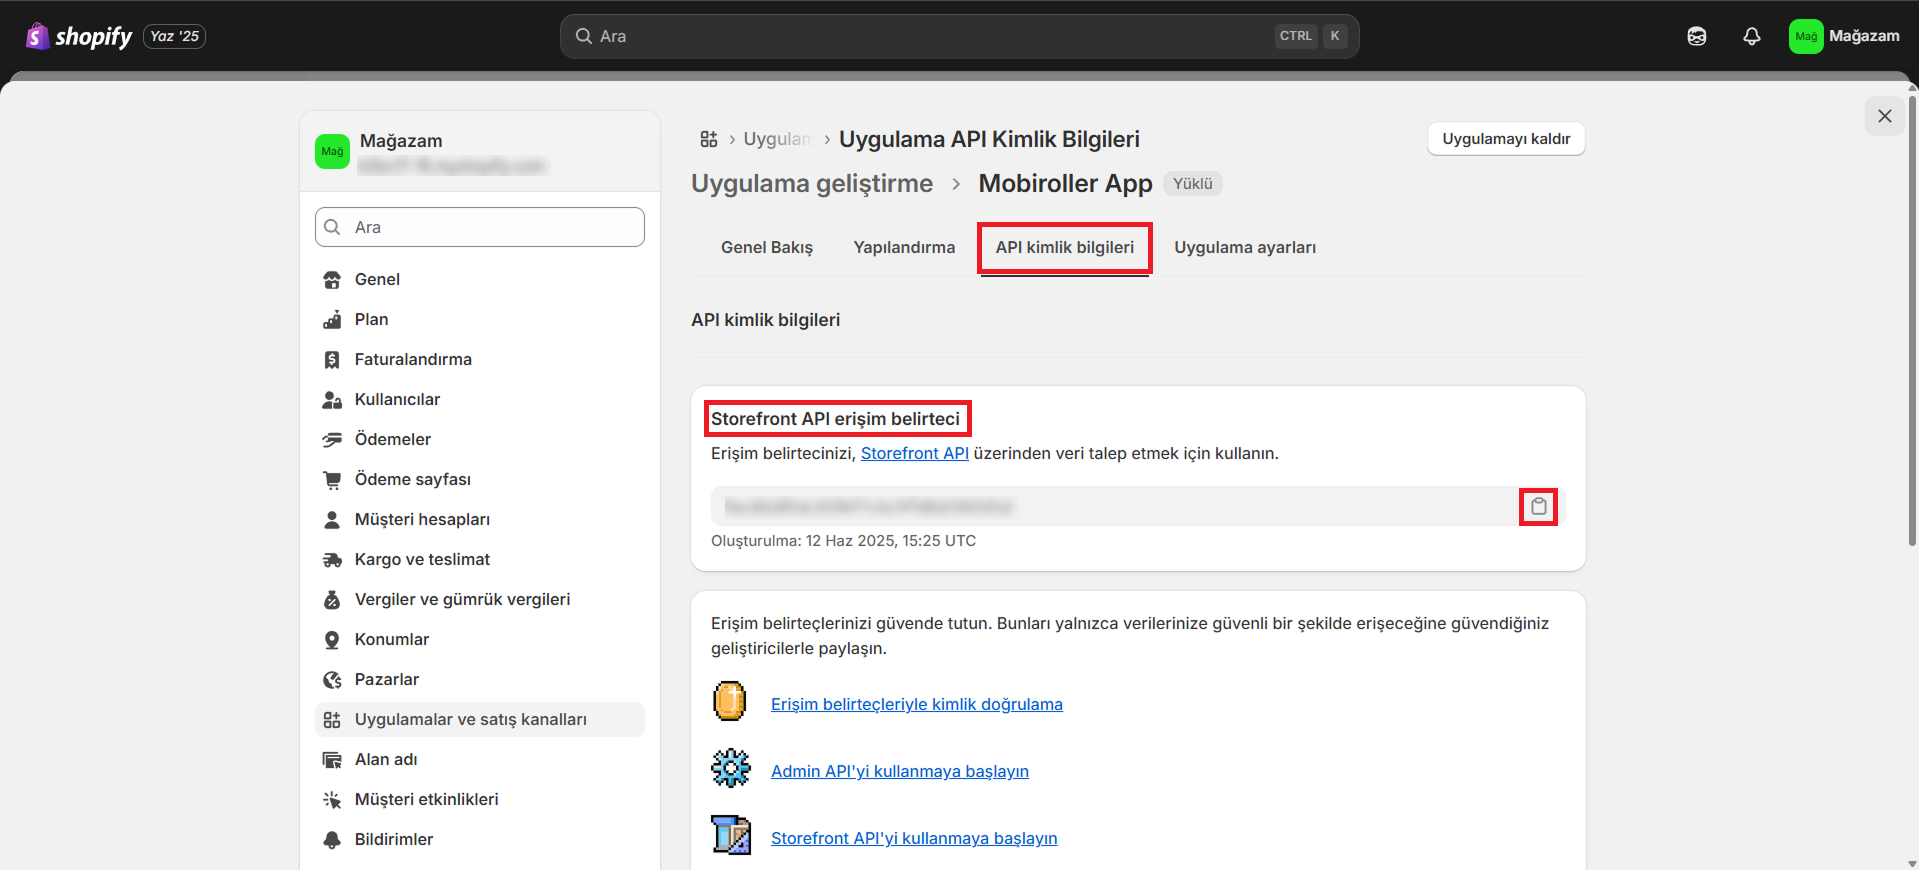
Task: Open Genel settings
Action: (x=480, y=280)
